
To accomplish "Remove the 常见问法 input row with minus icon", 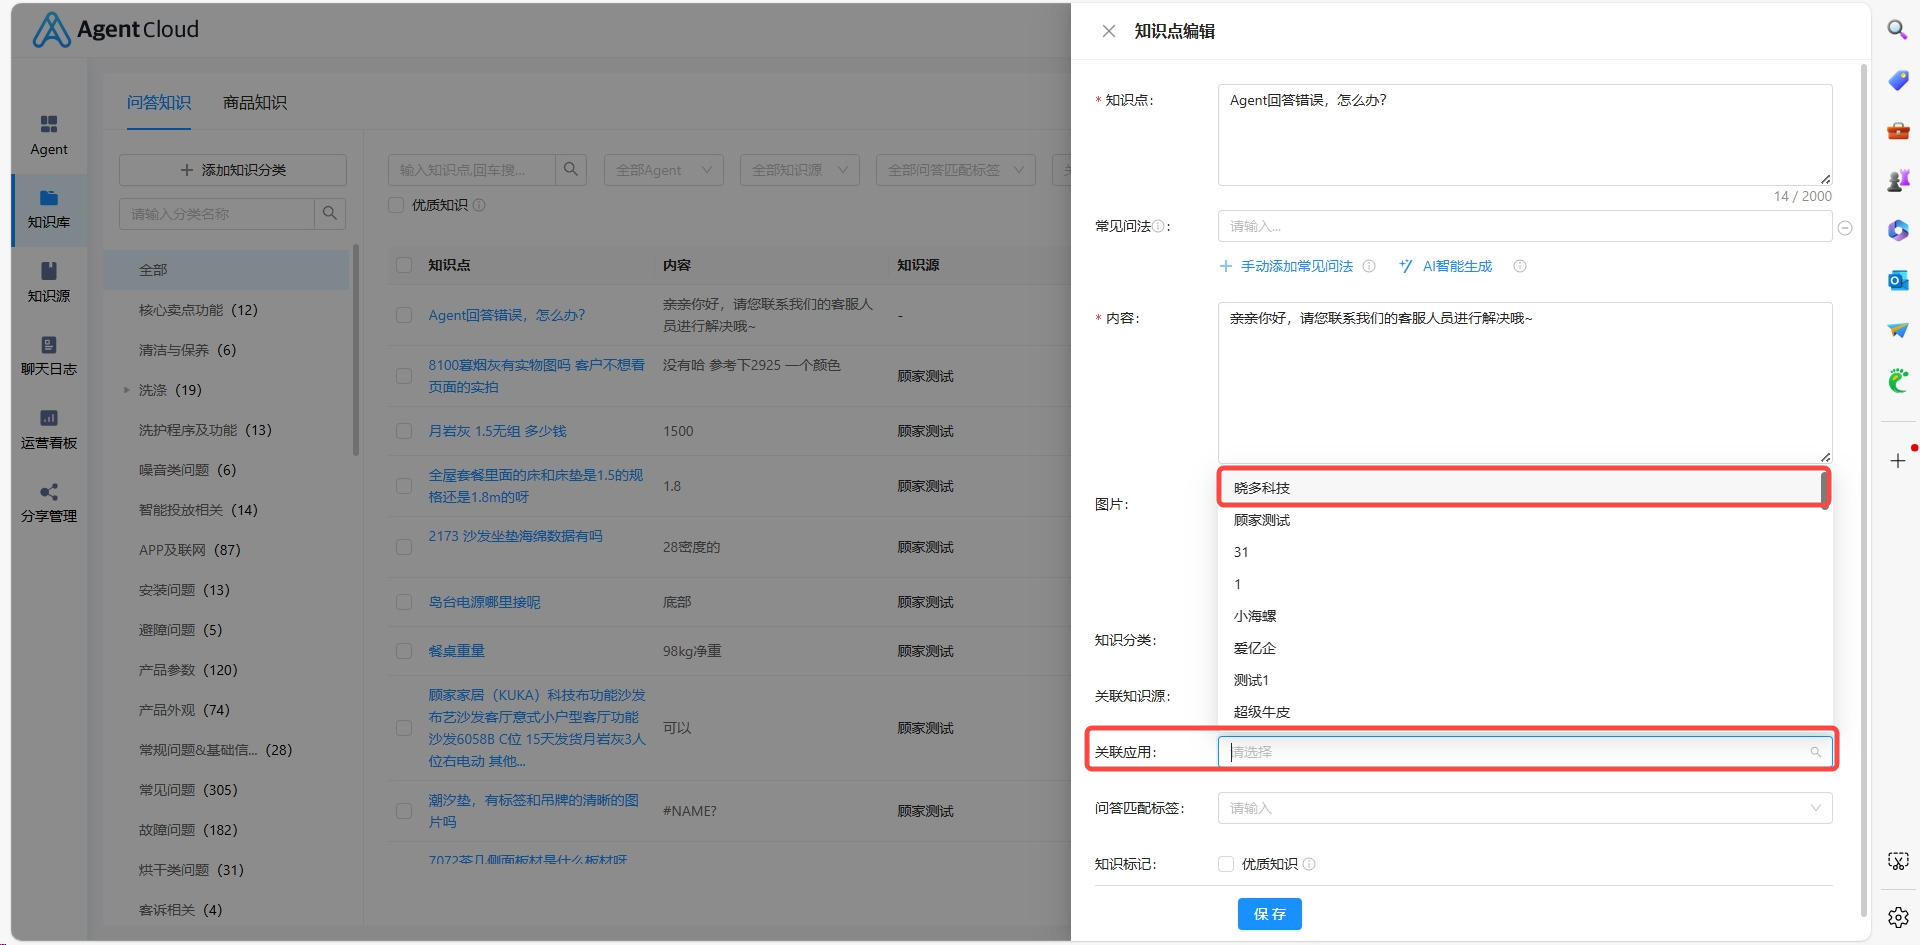I will 1845,228.
